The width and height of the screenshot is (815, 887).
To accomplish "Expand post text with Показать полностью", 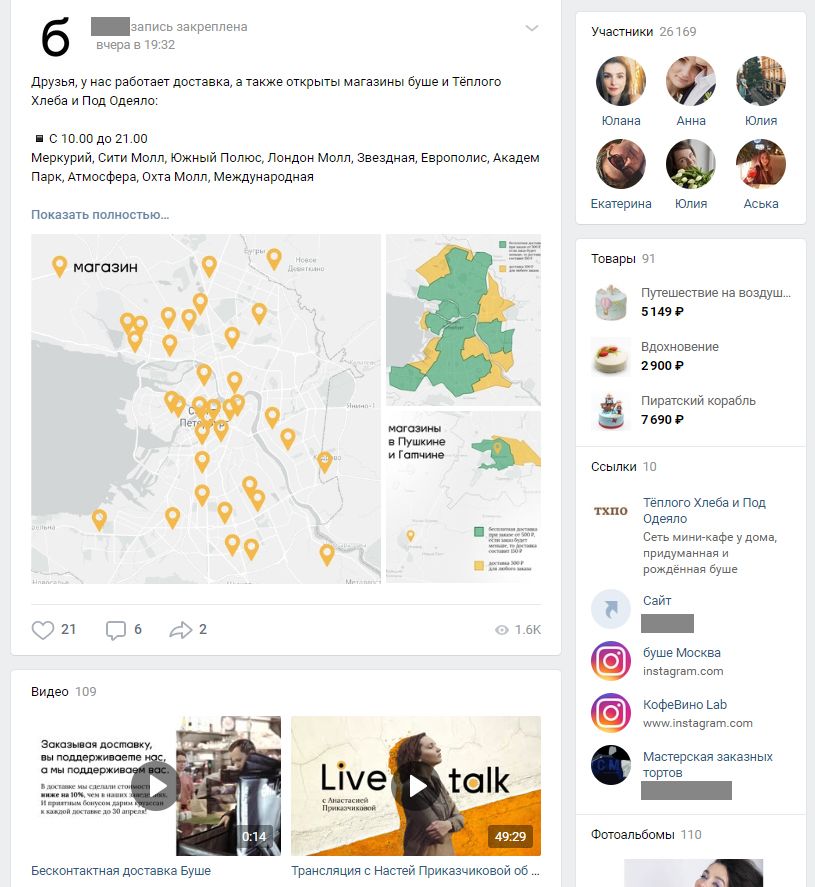I will [x=100, y=215].
